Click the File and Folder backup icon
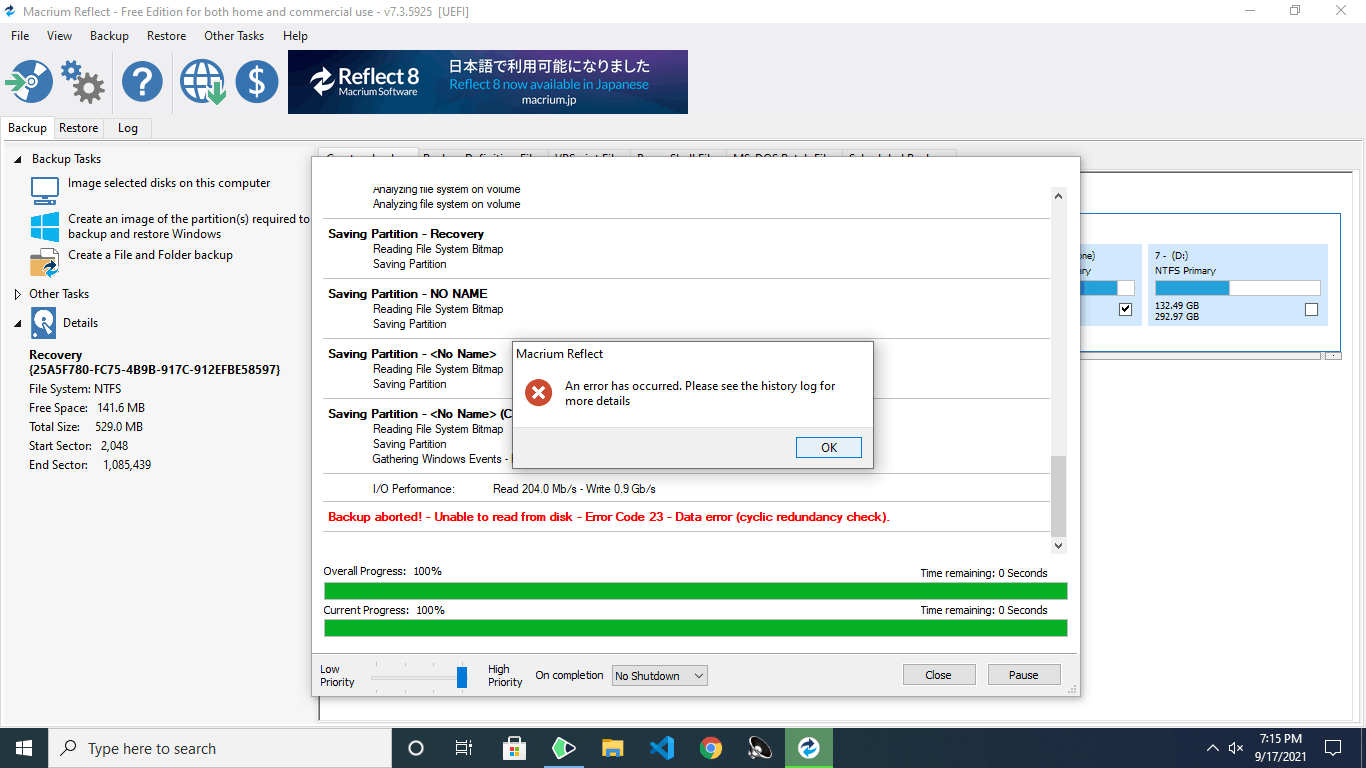Screen dimensions: 1366x768 click(x=45, y=263)
